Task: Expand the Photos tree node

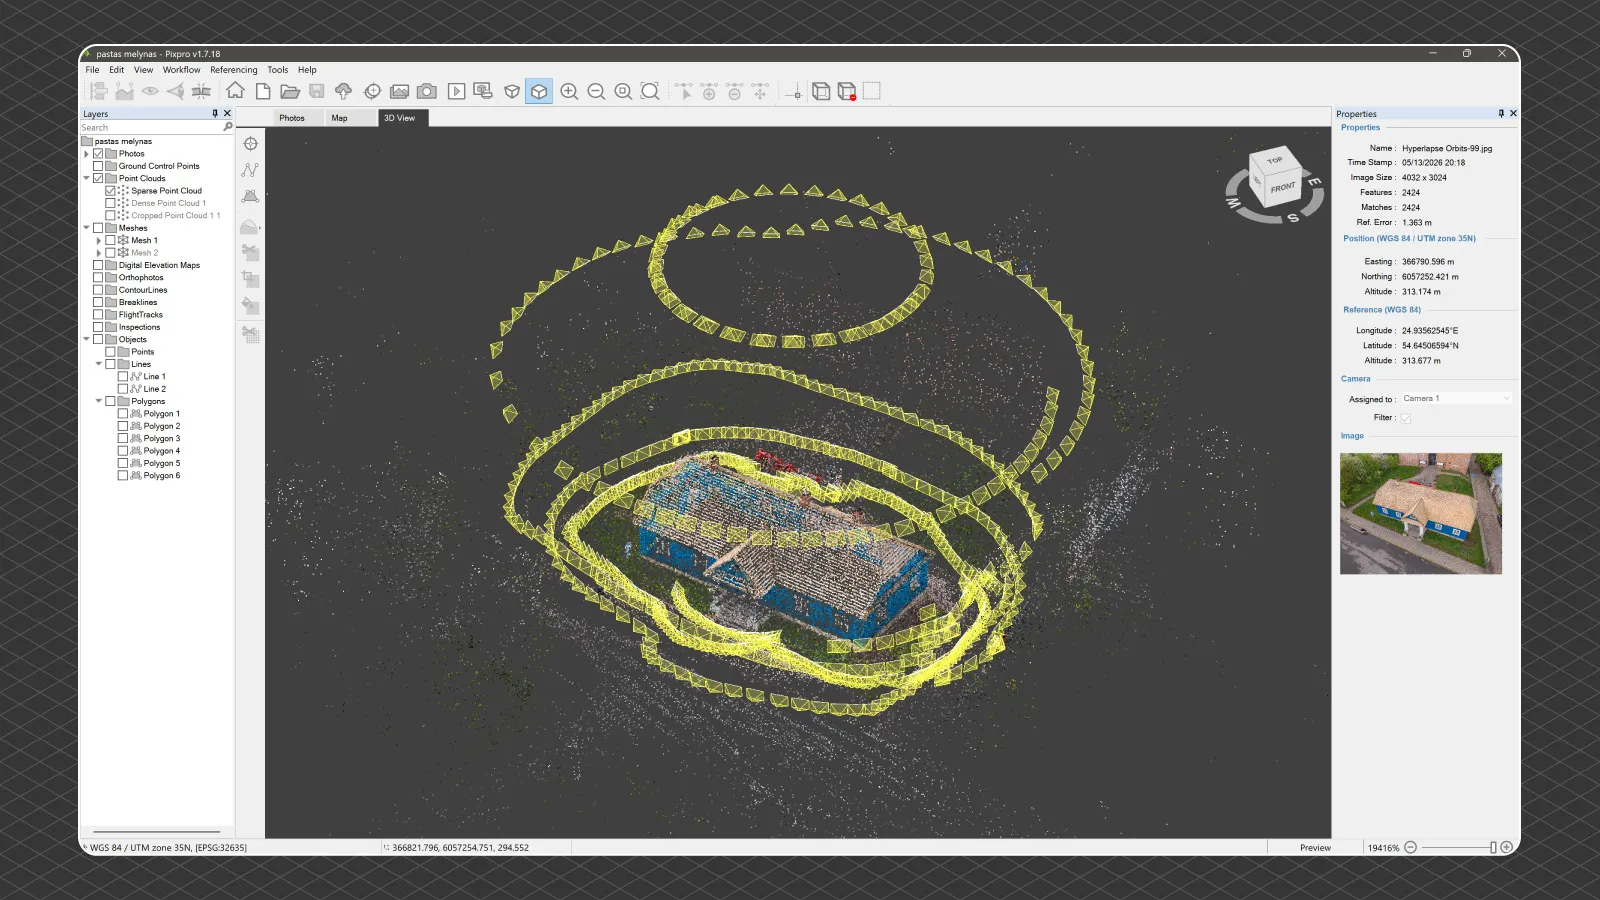Action: [x=86, y=154]
